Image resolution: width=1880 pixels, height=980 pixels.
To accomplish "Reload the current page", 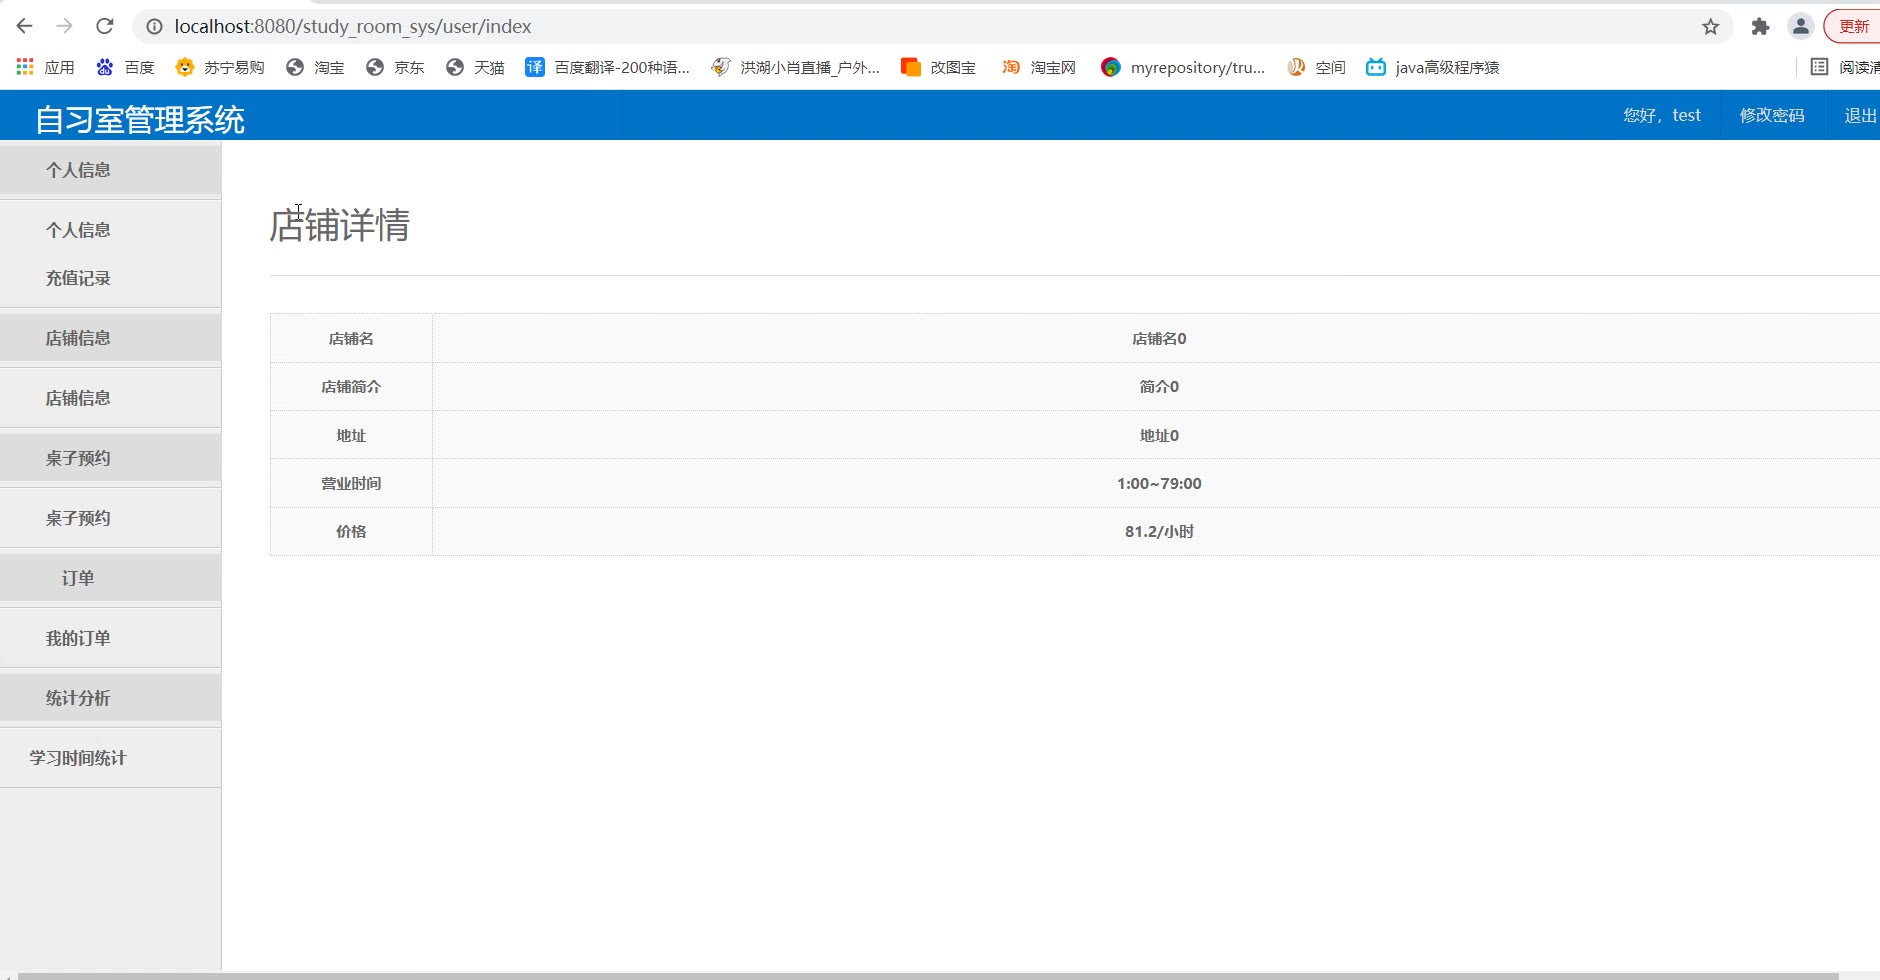I will pyautogui.click(x=105, y=26).
